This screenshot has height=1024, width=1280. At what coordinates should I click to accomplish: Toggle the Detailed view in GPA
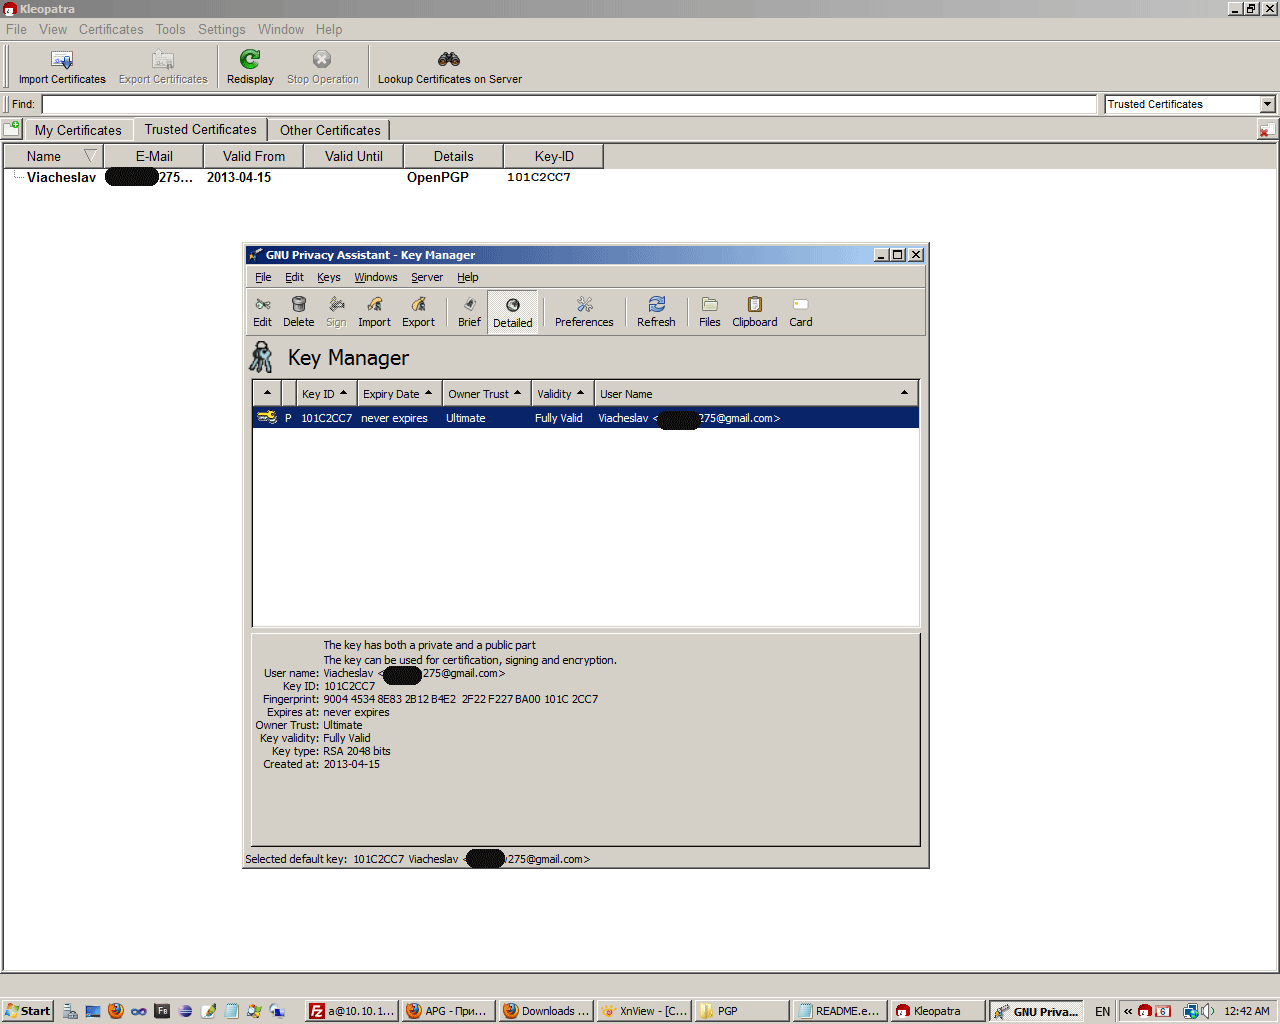[x=513, y=312]
